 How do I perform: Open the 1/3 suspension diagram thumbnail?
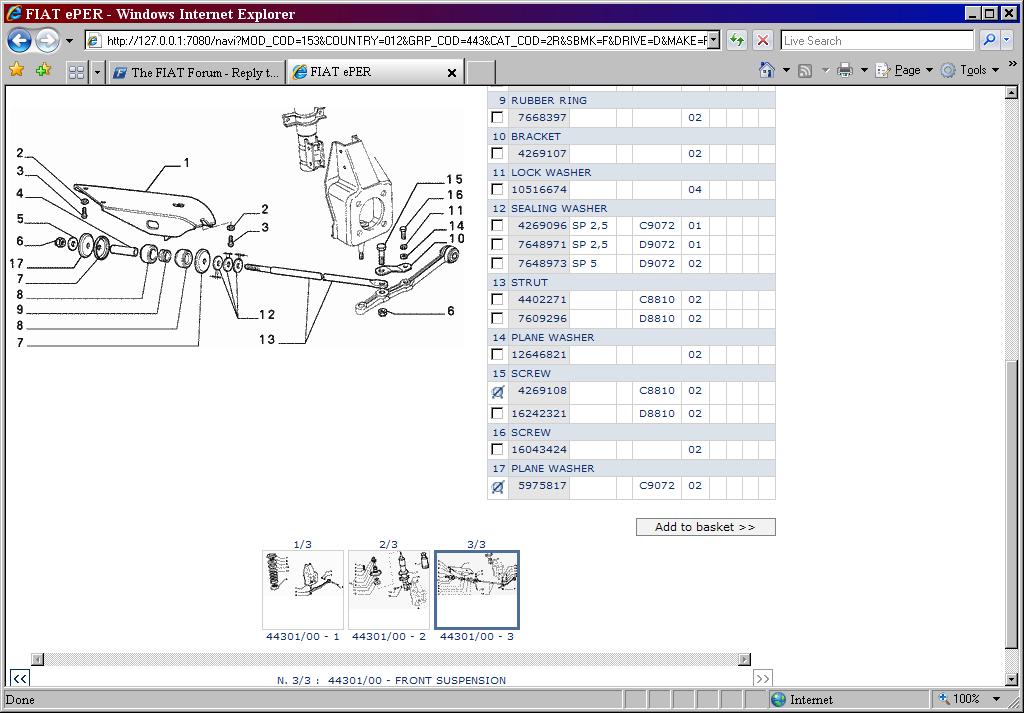tap(303, 590)
